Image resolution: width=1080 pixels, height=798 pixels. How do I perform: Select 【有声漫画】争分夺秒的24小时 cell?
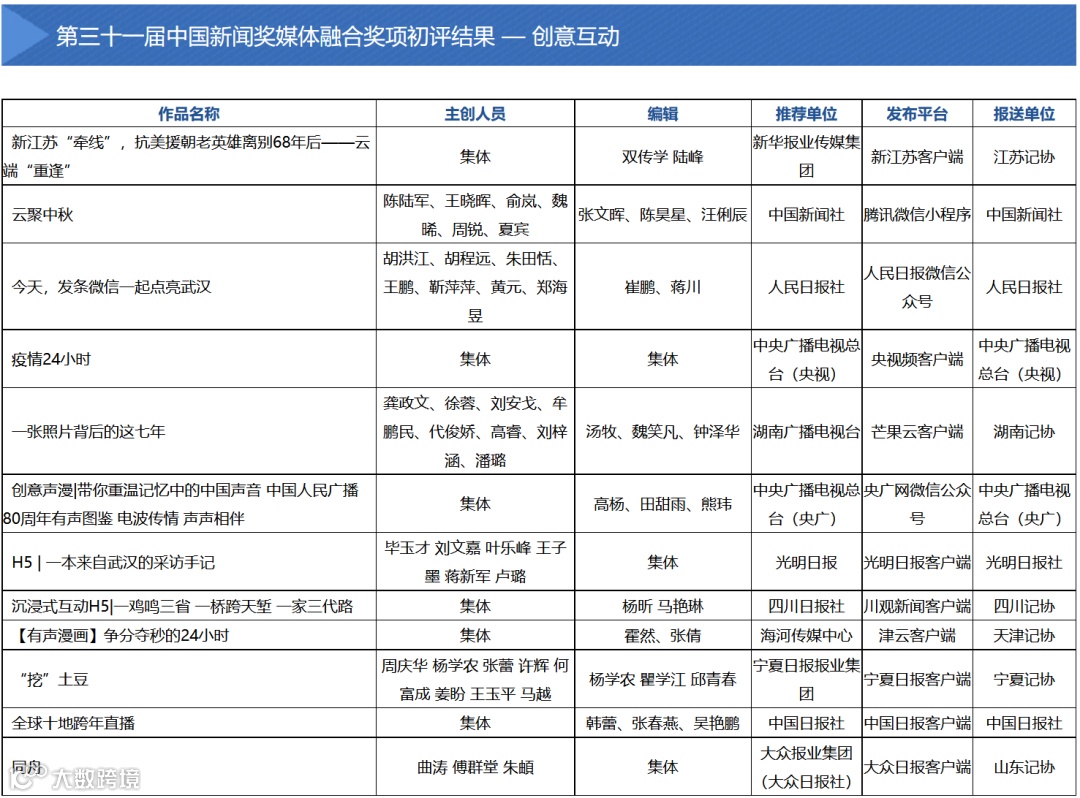(x=189, y=635)
